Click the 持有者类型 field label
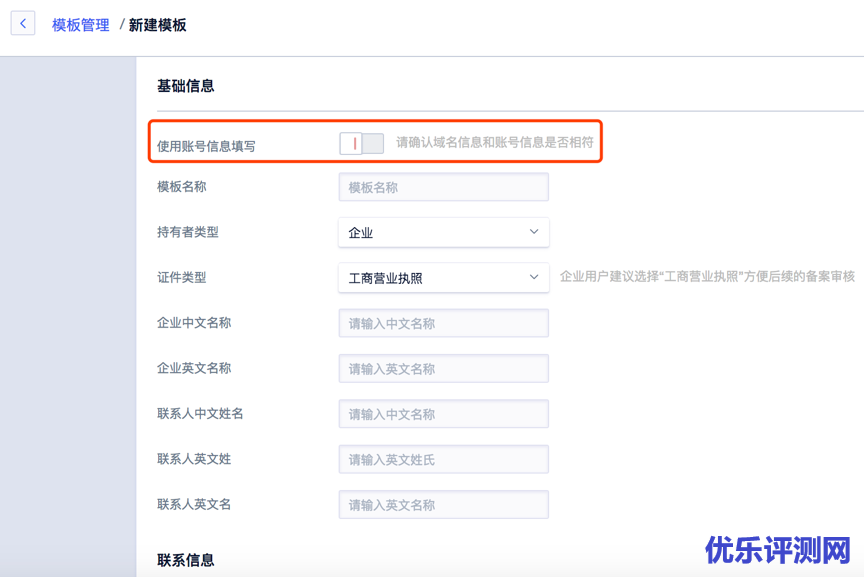 pos(188,232)
